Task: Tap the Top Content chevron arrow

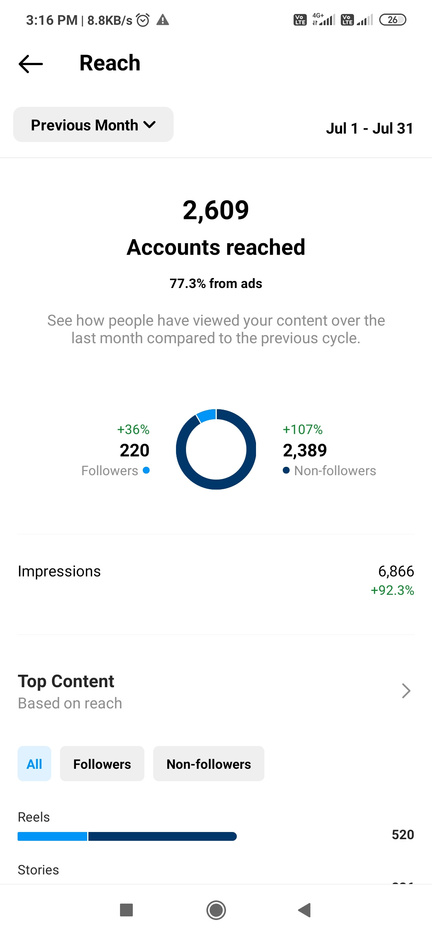Action: tap(406, 691)
